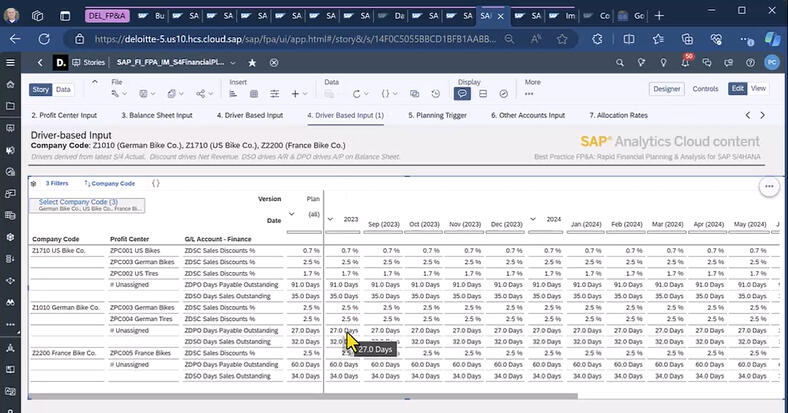Open search in SAC header
This screenshot has height=413, width=788.
(620, 63)
